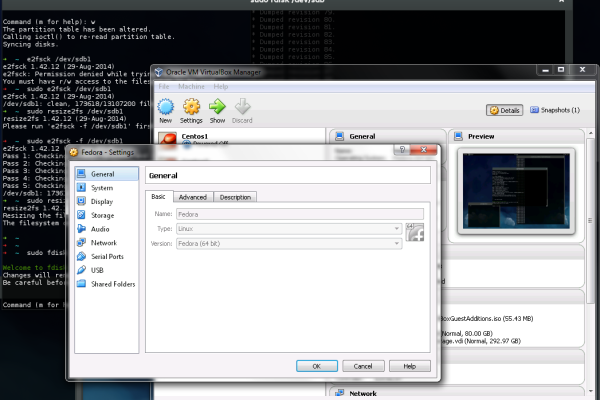Switch to the Advanced tab
The width and height of the screenshot is (600, 400).
pyautogui.click(x=193, y=197)
